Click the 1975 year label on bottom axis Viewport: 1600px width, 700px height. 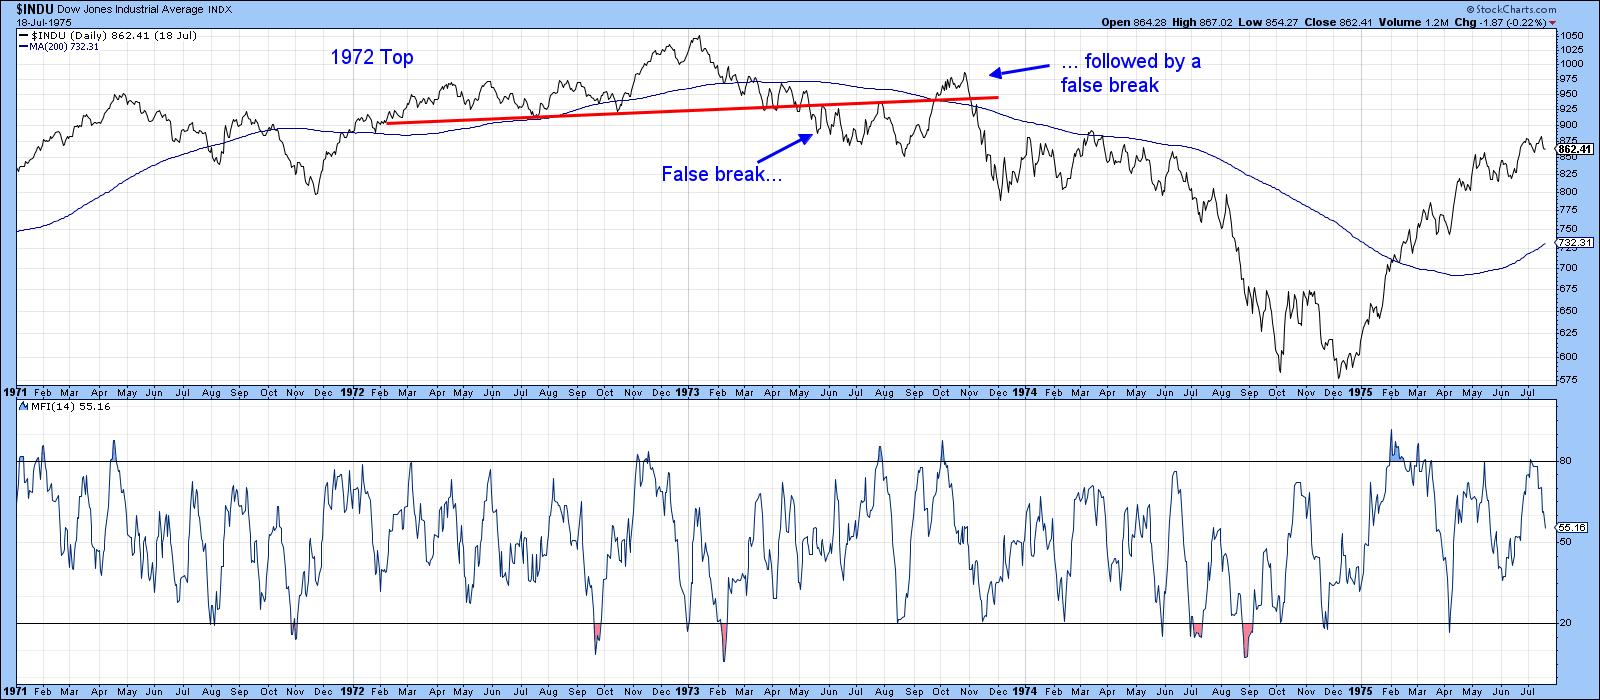1359,691
